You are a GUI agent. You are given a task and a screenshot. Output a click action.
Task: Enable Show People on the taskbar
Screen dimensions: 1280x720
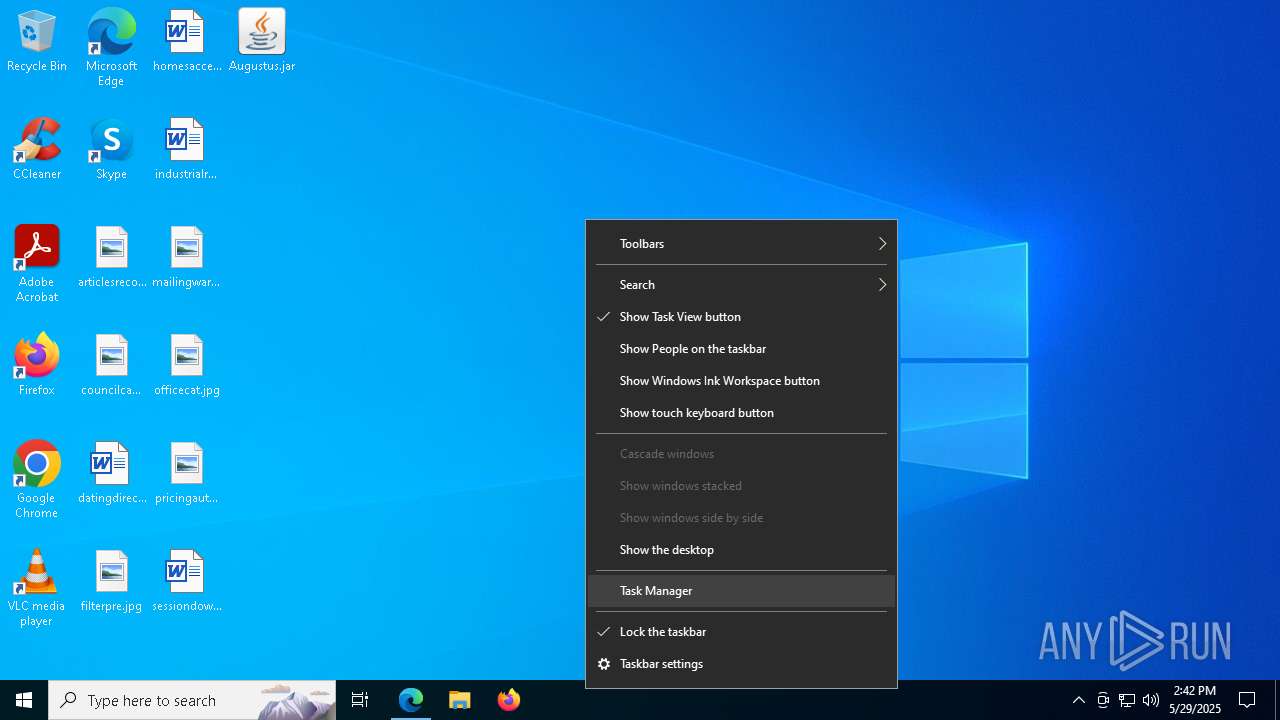(741, 349)
